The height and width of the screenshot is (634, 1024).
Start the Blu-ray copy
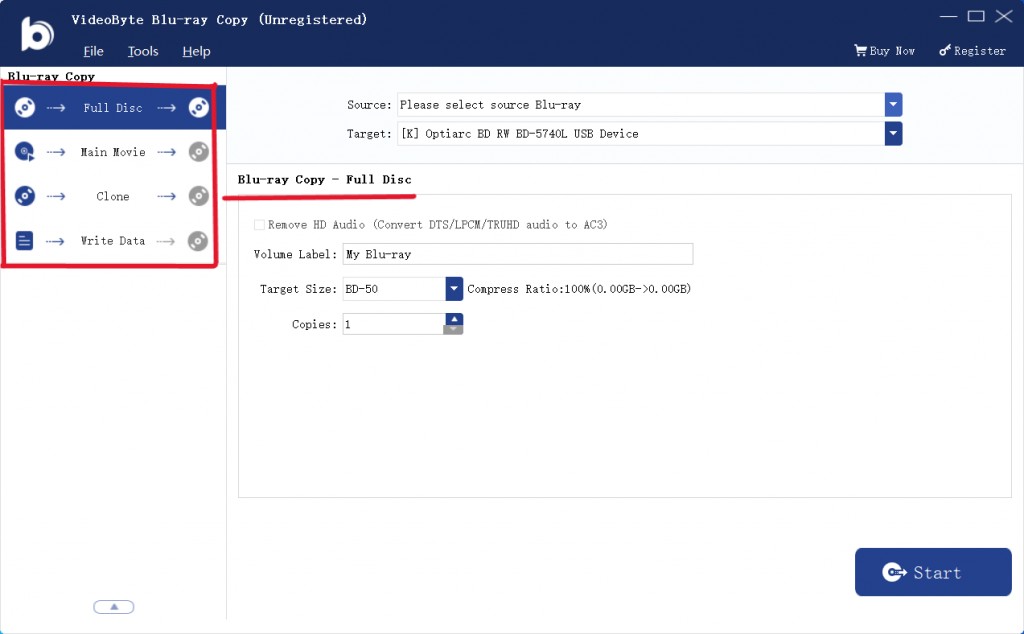tap(933, 572)
